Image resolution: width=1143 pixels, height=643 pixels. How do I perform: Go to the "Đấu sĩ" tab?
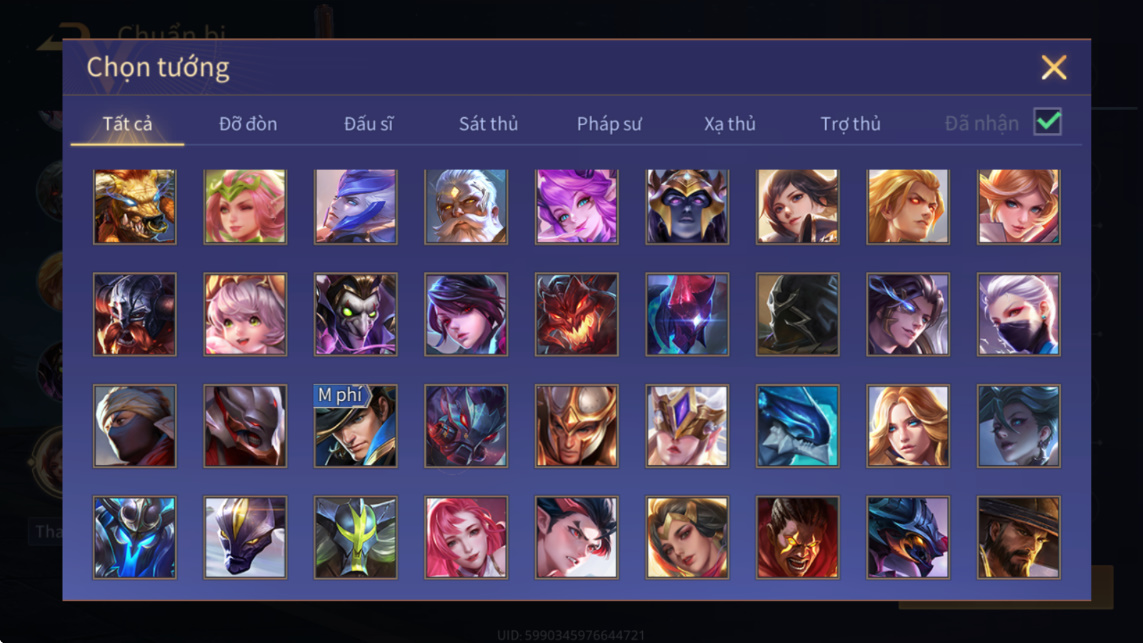(369, 124)
